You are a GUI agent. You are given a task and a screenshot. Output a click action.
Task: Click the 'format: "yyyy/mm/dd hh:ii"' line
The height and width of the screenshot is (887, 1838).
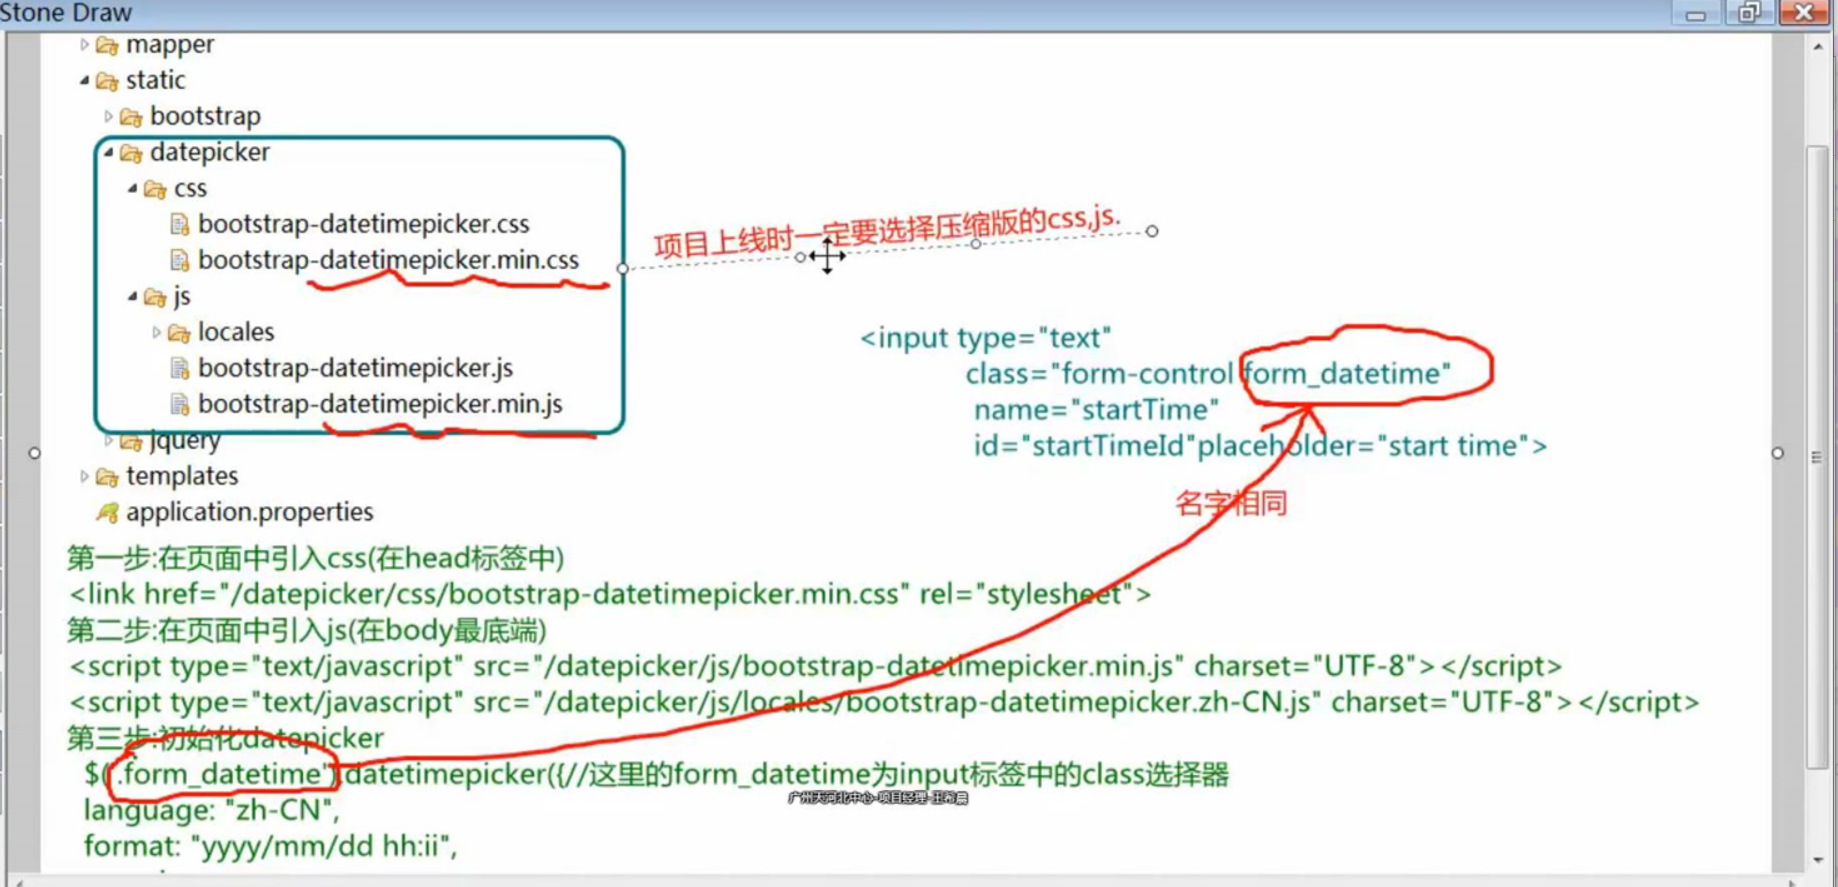tap(270, 846)
